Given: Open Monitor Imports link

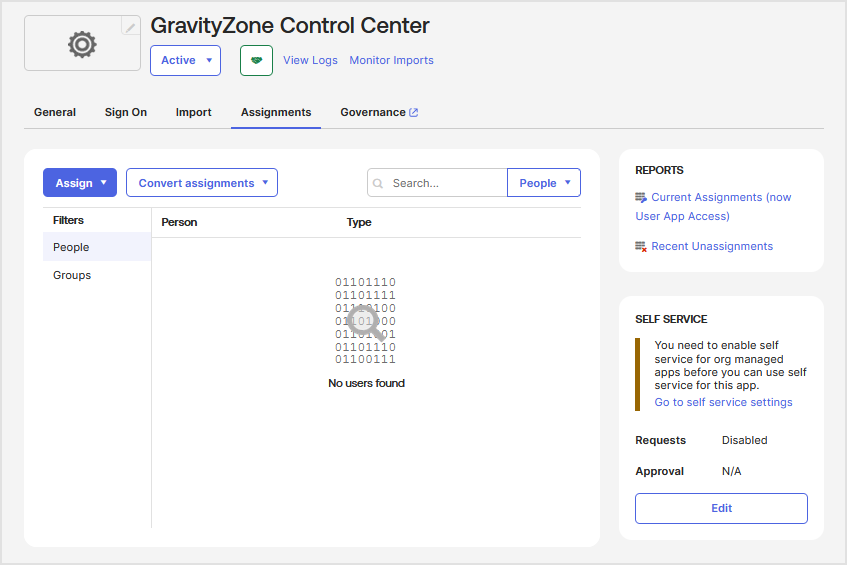Looking at the screenshot, I should pyautogui.click(x=392, y=60).
